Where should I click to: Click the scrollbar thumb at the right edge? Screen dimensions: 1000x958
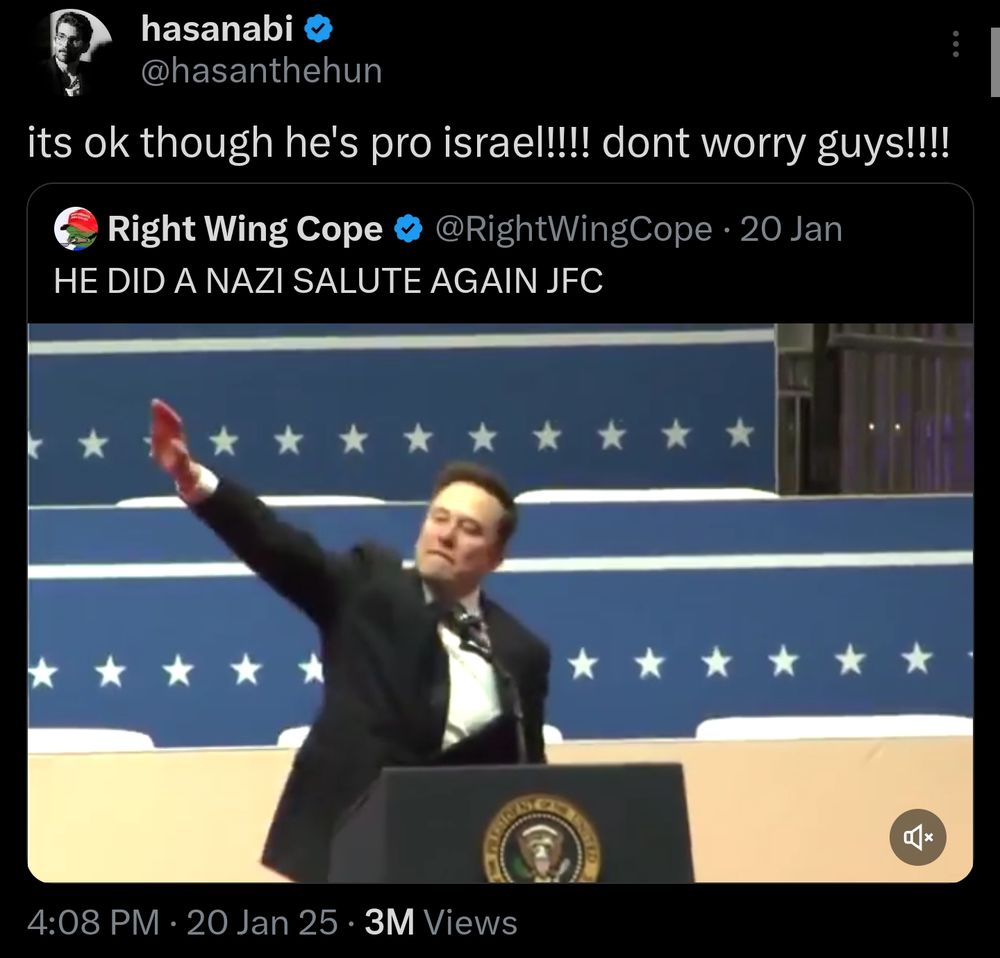pos(995,63)
